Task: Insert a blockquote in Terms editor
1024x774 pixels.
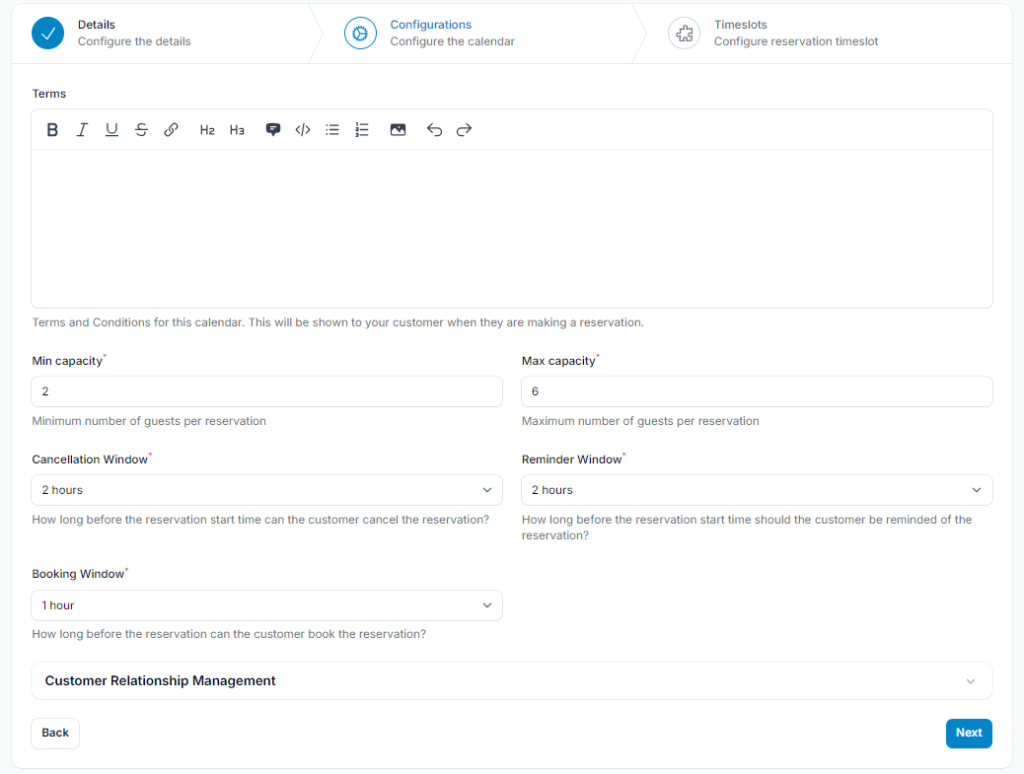Action: pyautogui.click(x=273, y=129)
